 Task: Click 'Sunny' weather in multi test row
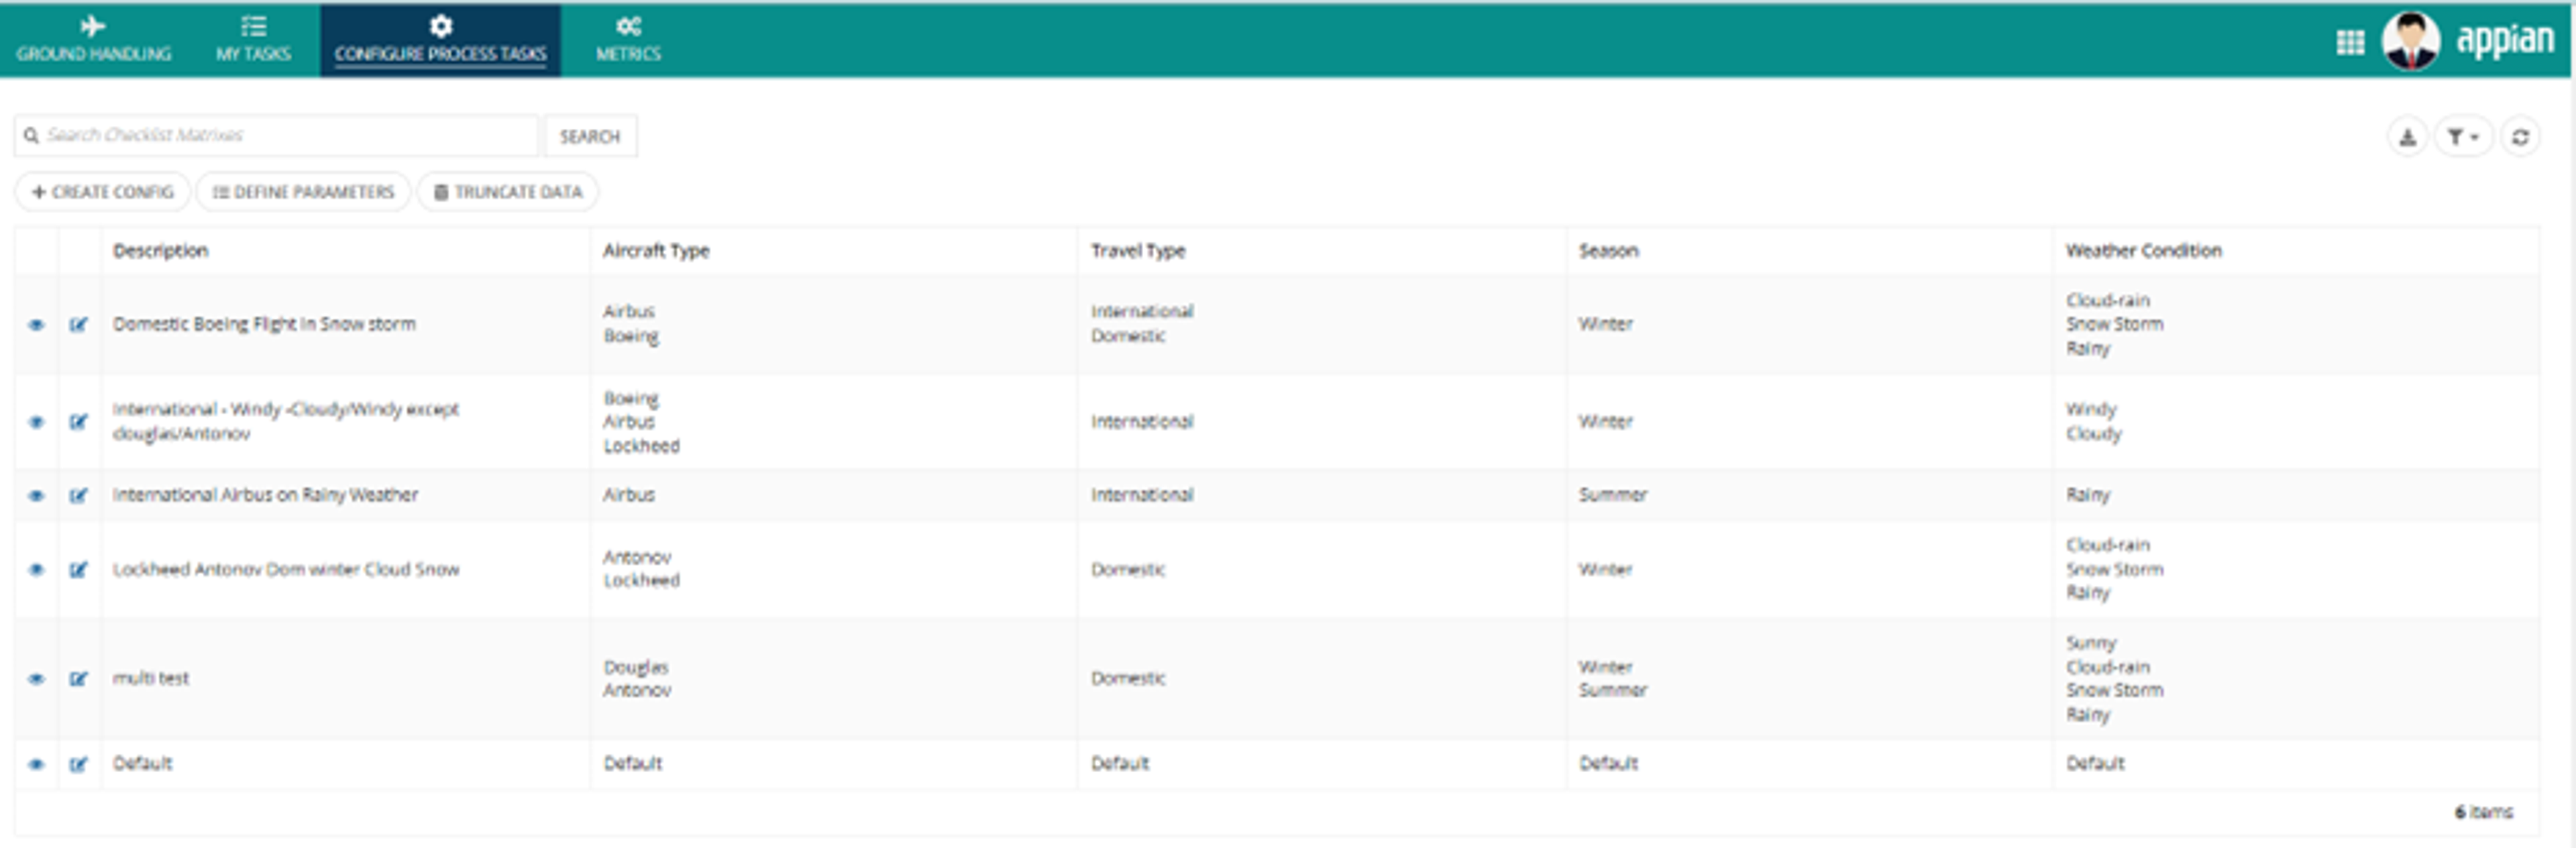click(x=2091, y=643)
